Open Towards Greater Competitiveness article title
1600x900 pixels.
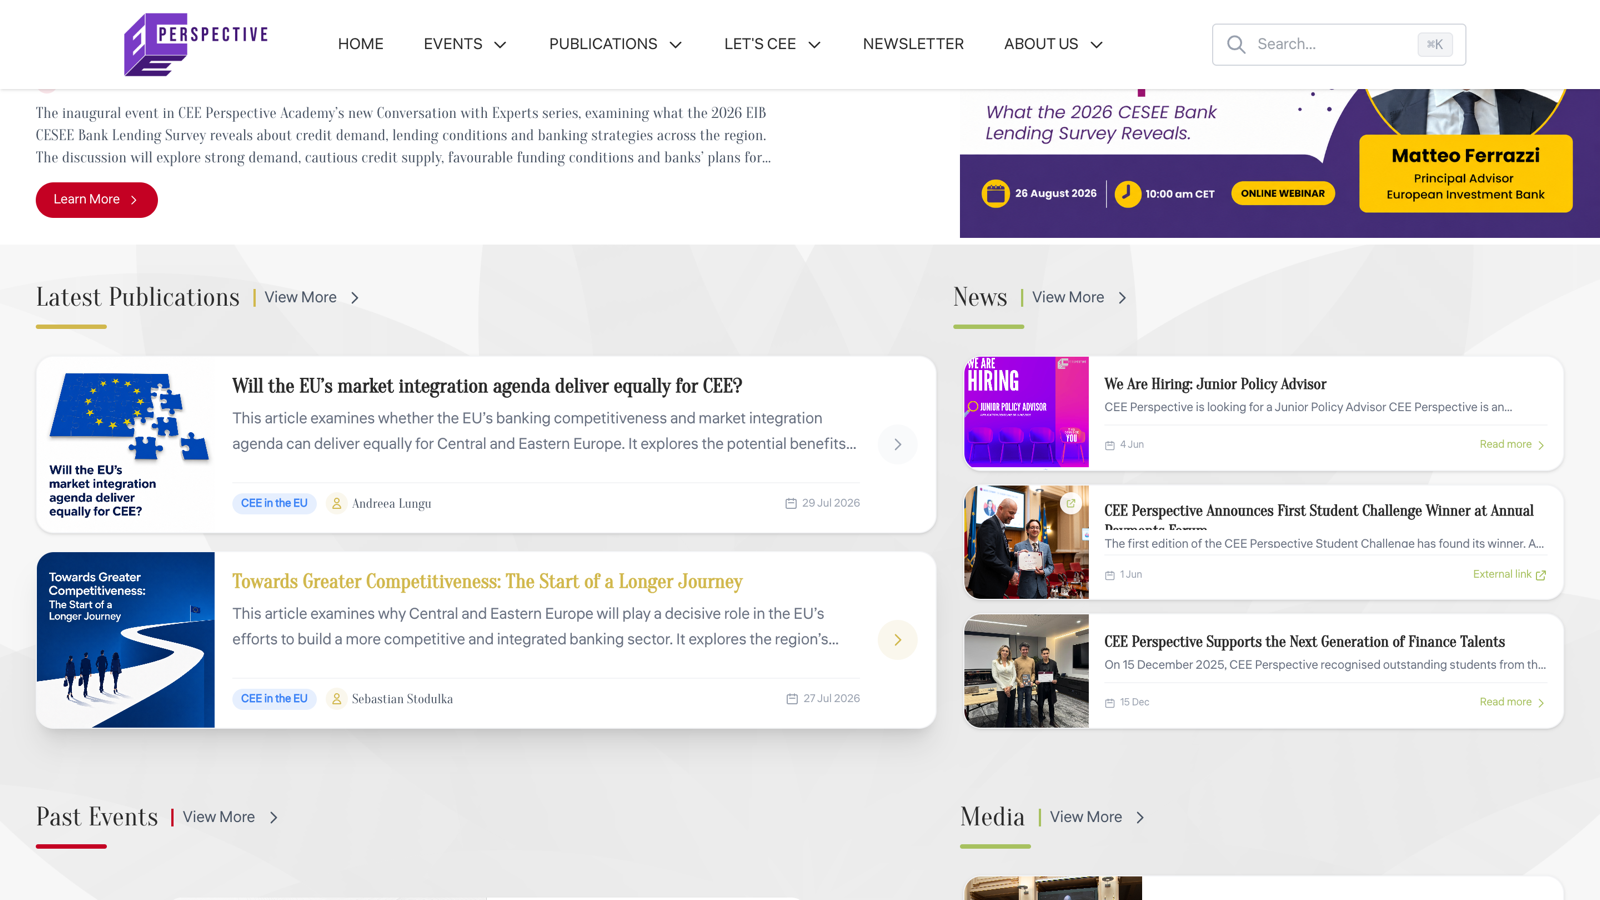point(487,582)
